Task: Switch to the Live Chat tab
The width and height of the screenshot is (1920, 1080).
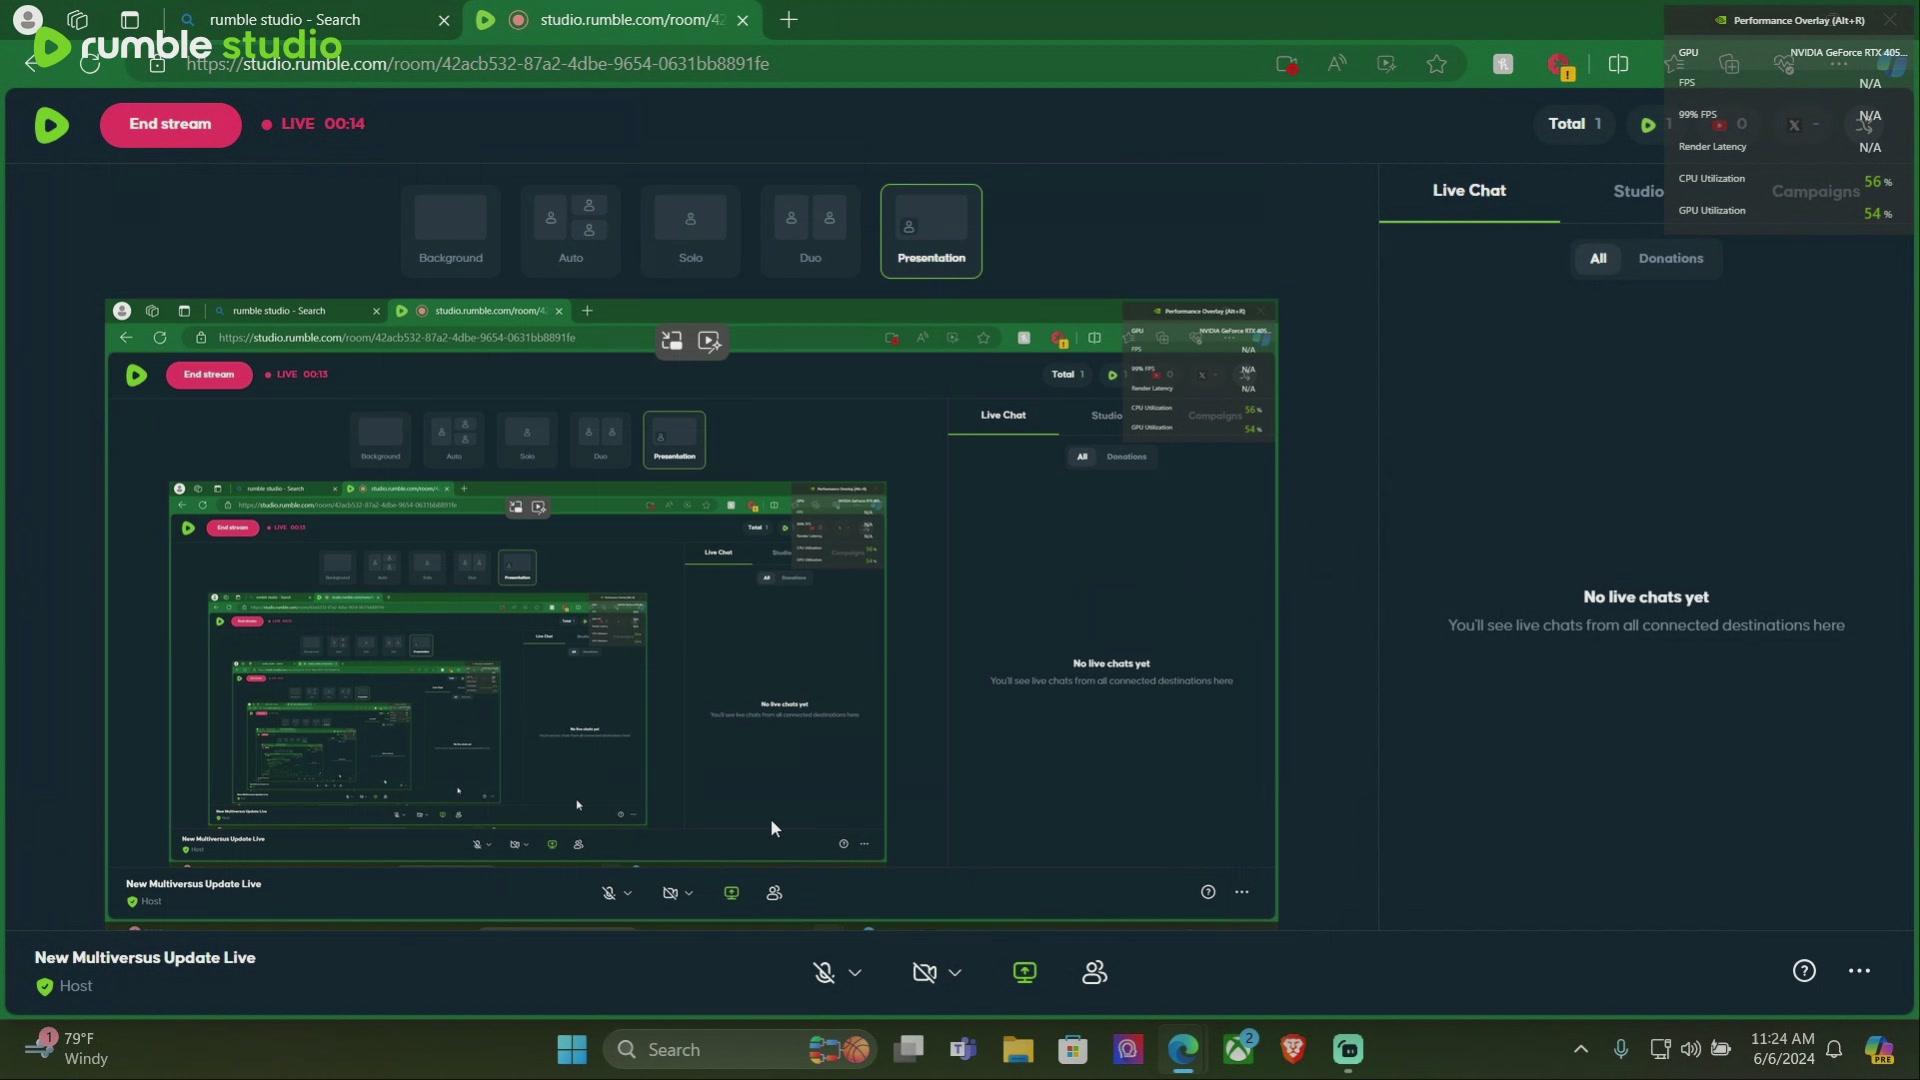Action: pos(1468,190)
